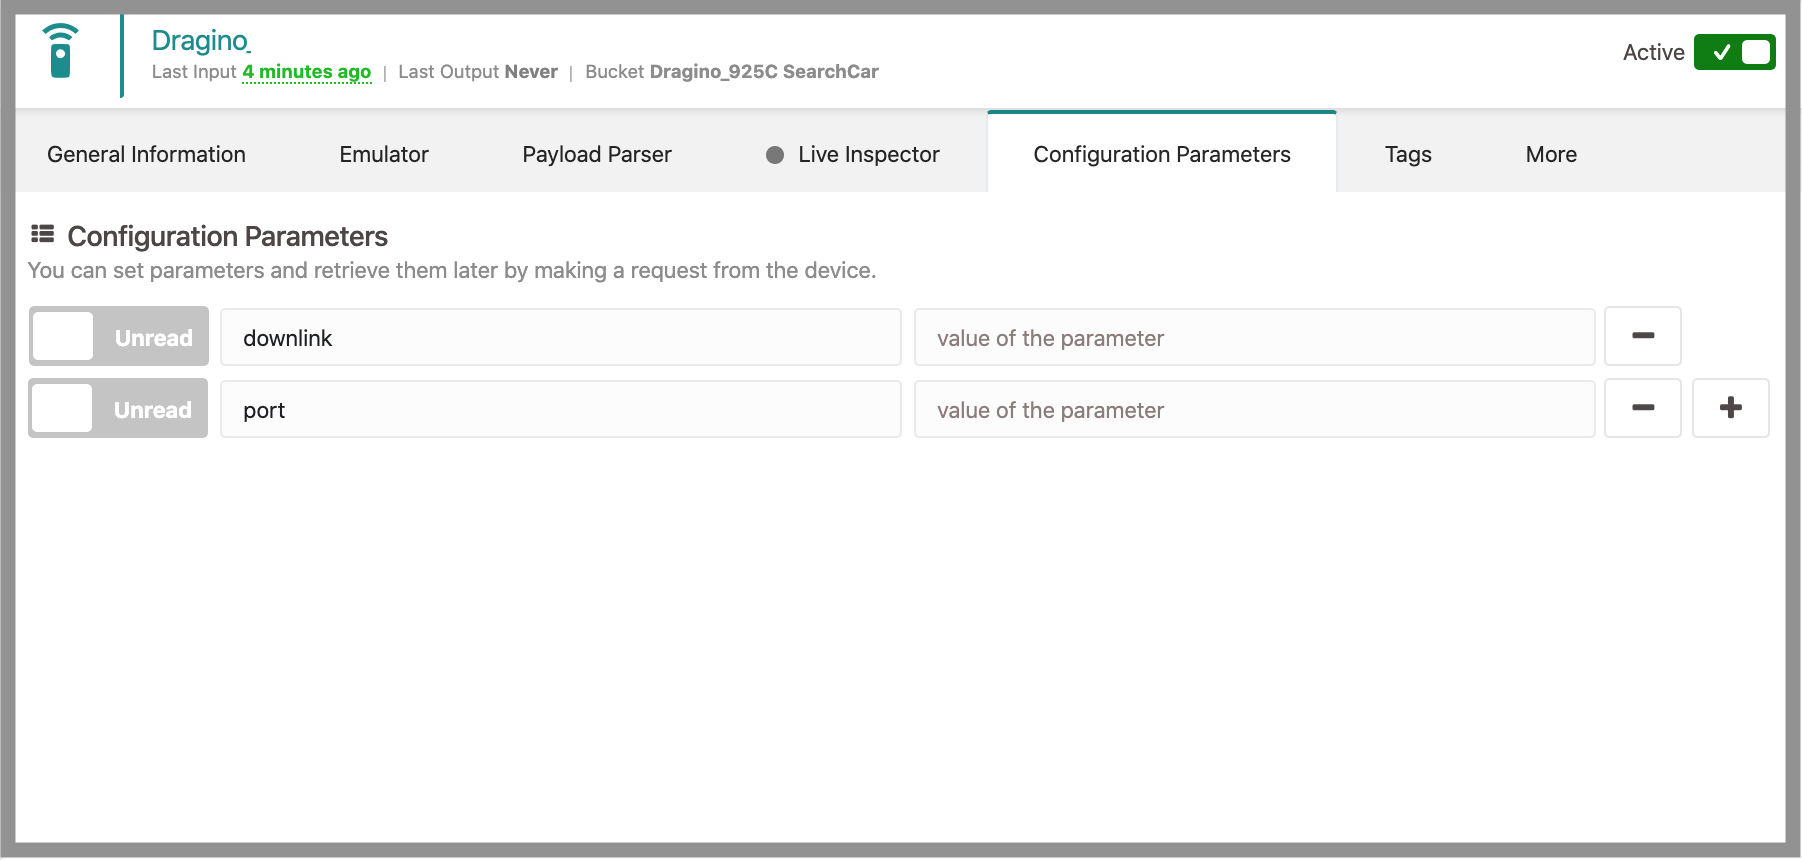
Task: Remove the downlink parameter with minus button
Action: [x=1643, y=336]
